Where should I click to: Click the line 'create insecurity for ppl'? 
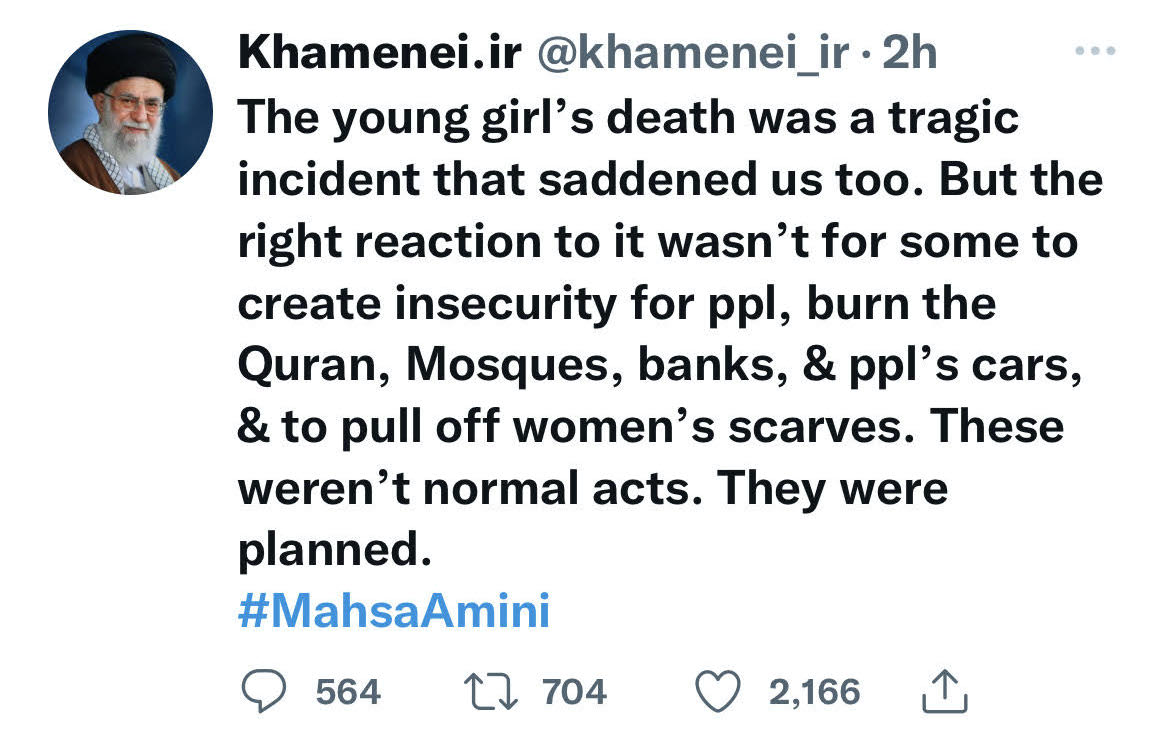(617, 305)
